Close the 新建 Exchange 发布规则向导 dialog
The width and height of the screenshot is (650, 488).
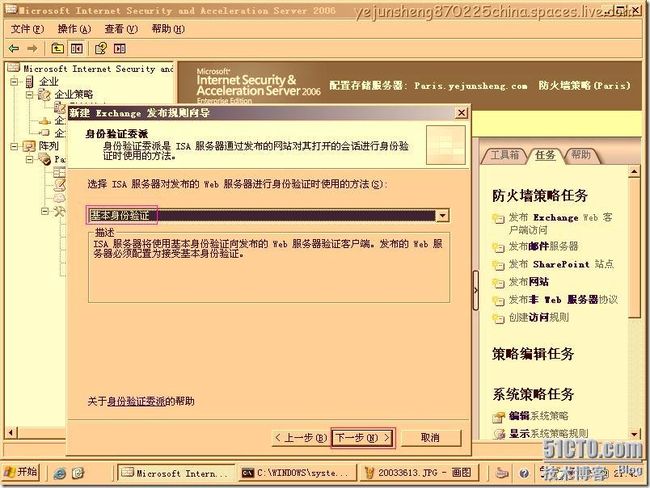coord(461,113)
